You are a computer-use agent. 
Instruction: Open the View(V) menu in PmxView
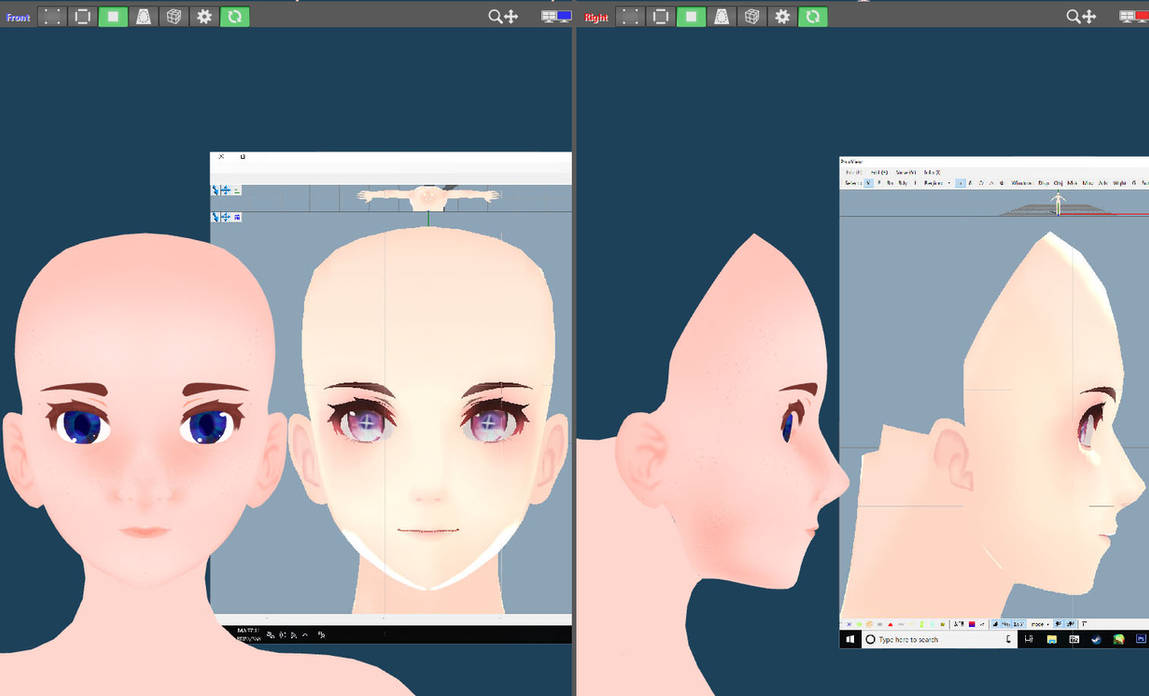pyautogui.click(x=906, y=172)
